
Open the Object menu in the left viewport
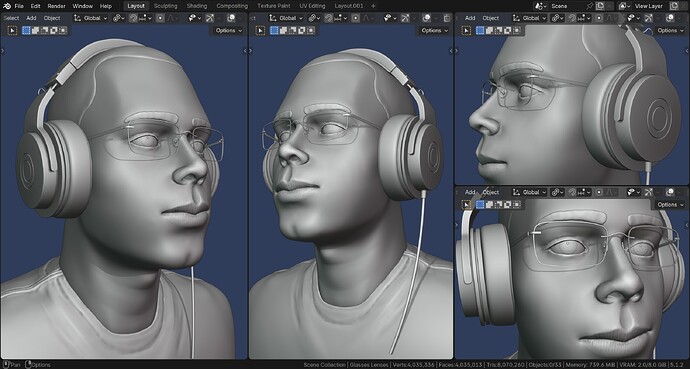coord(52,18)
